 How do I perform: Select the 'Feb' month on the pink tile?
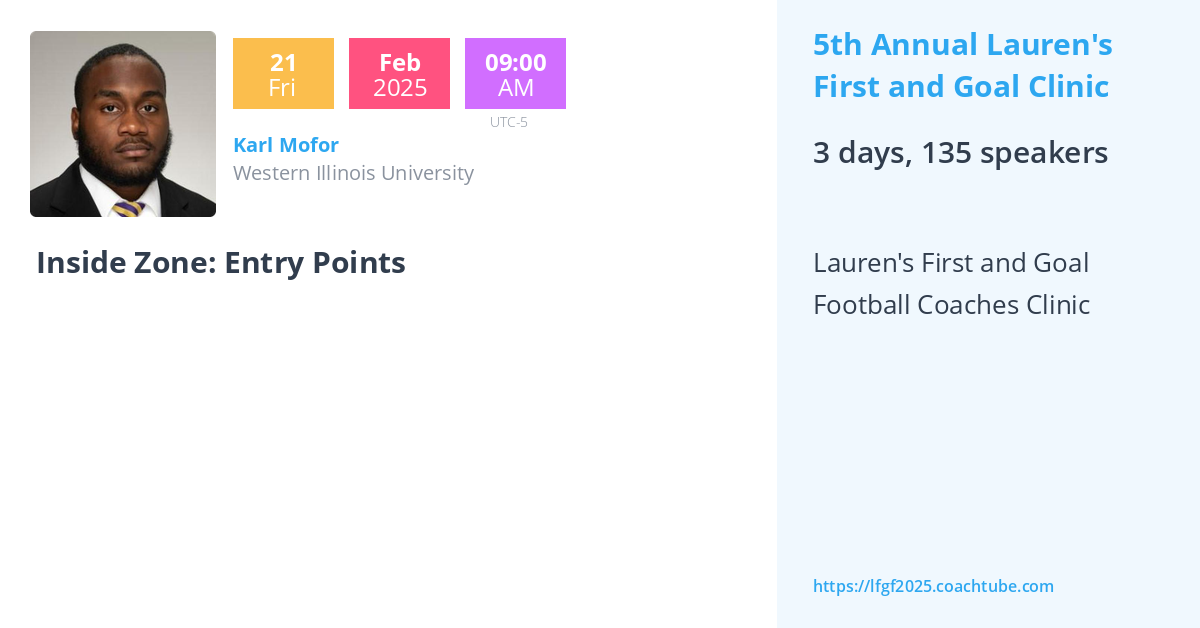click(399, 62)
